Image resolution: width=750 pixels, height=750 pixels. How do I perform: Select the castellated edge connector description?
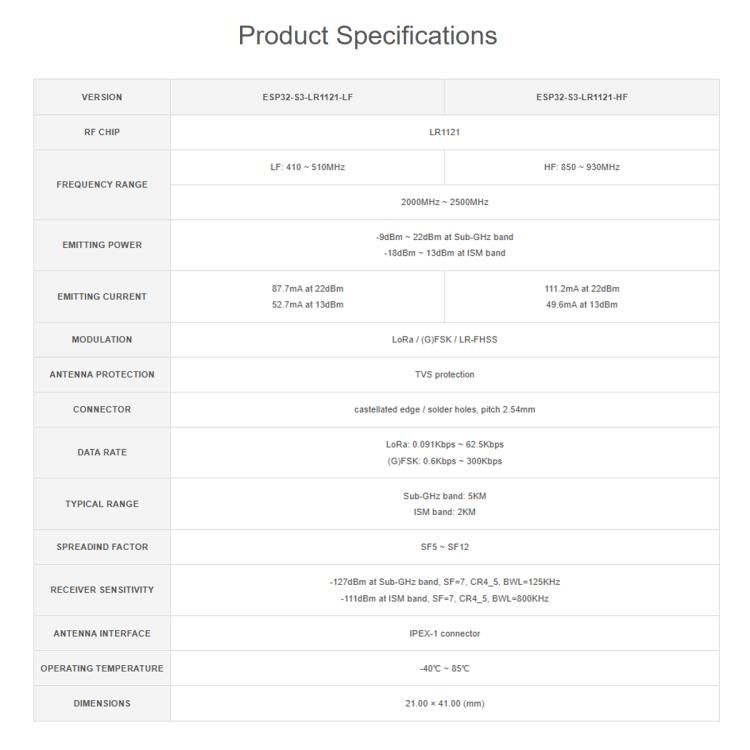click(444, 409)
